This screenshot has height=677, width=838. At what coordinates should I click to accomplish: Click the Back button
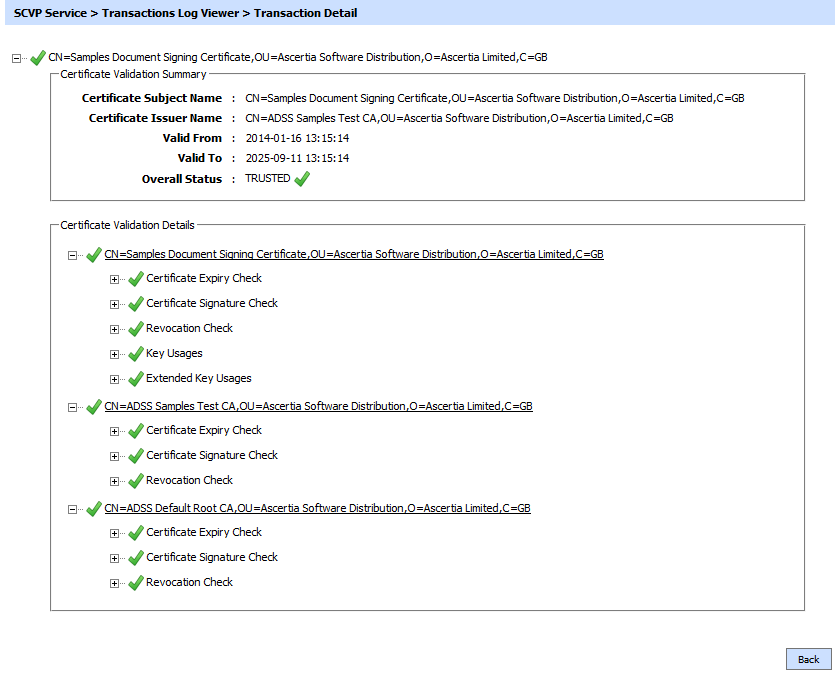coord(808,659)
